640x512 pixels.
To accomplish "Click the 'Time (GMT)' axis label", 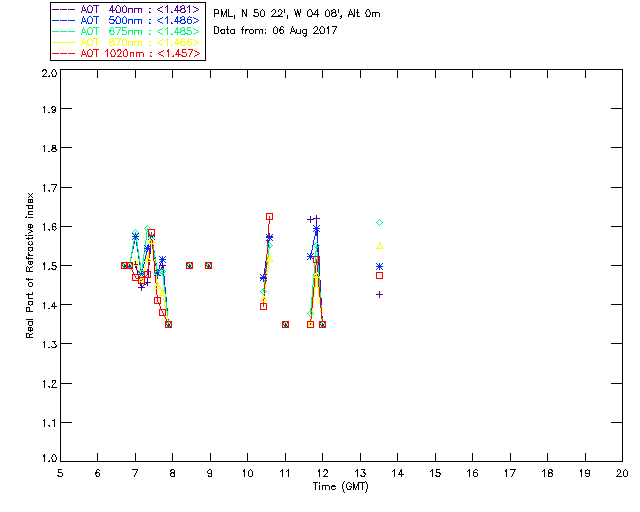I will 340,487.
